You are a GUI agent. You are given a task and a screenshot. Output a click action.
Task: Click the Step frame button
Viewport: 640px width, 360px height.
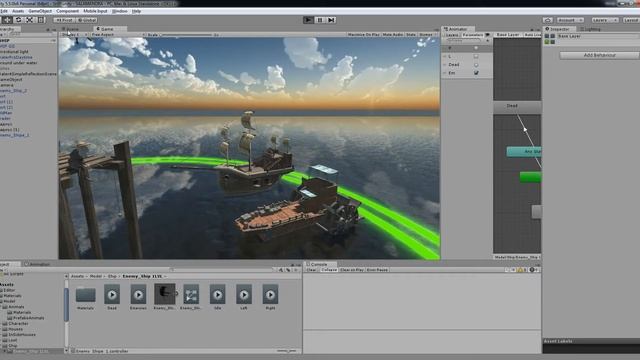coord(331,20)
